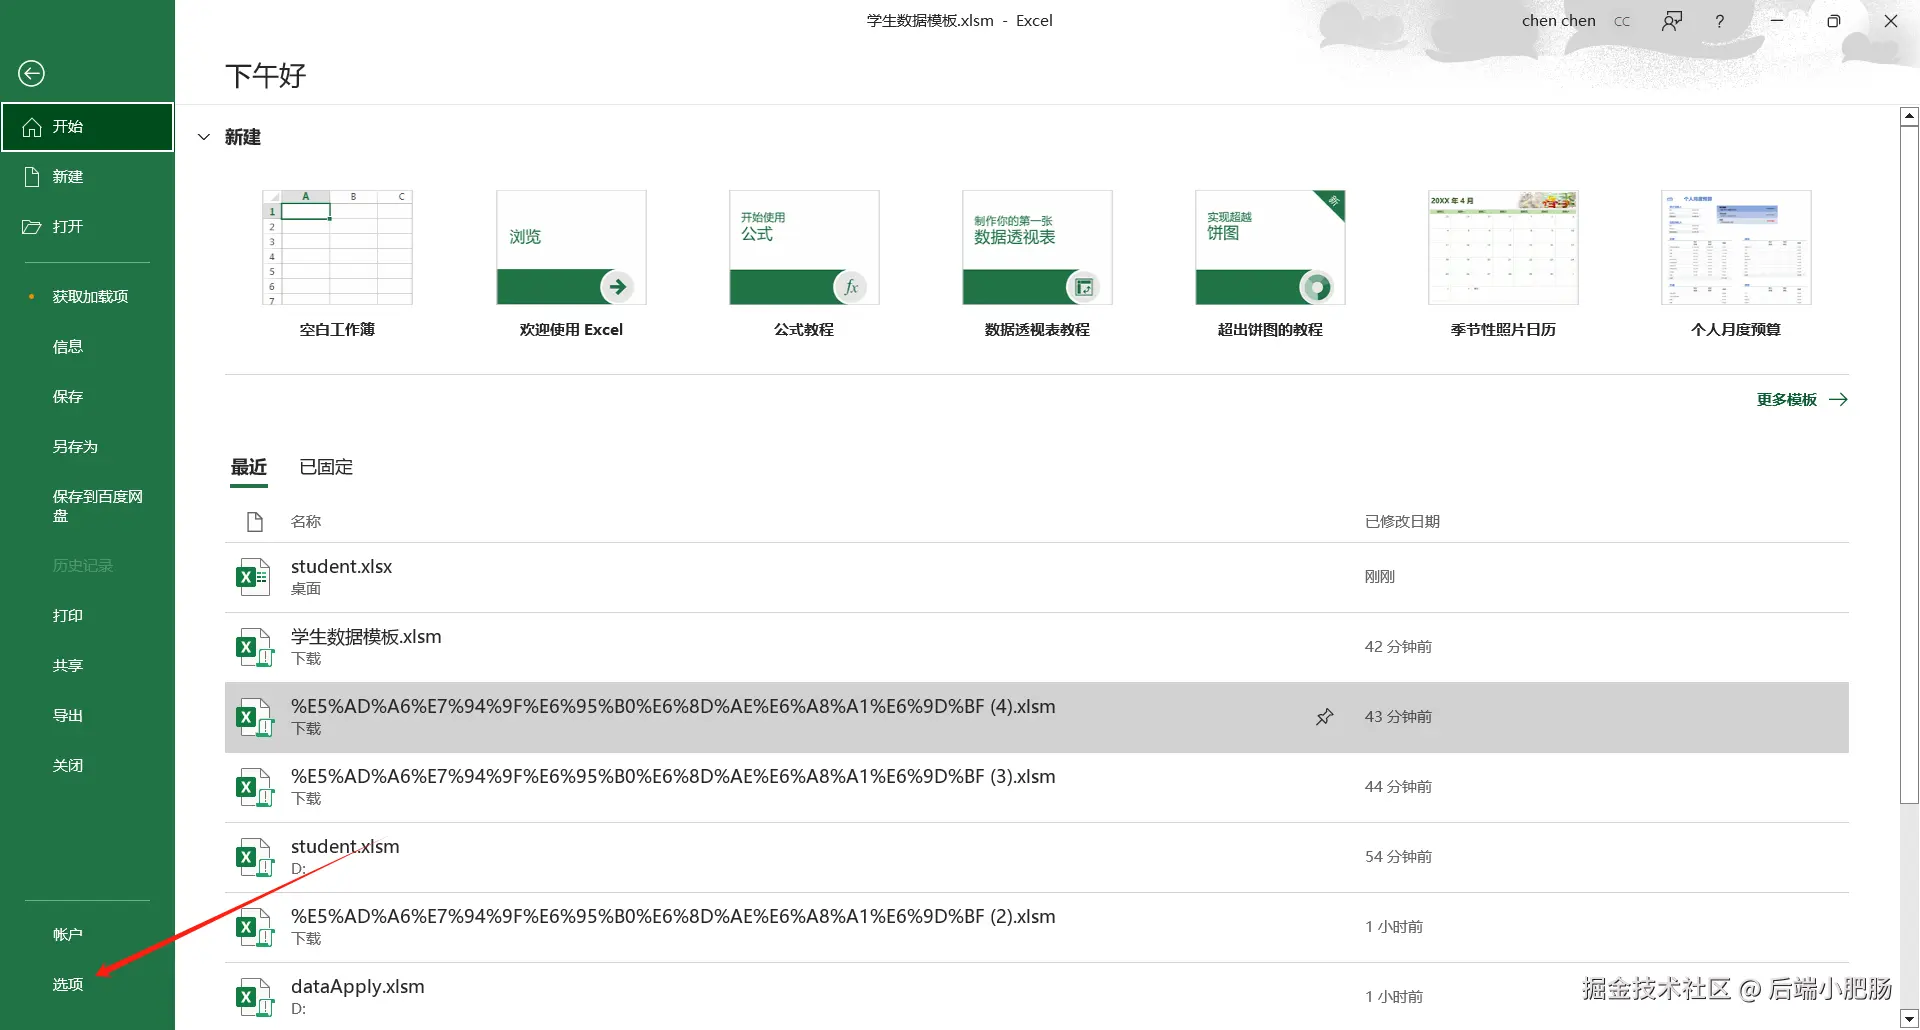Click 关闭 to close the workbook
Image resolution: width=1920 pixels, height=1030 pixels.
click(x=87, y=766)
